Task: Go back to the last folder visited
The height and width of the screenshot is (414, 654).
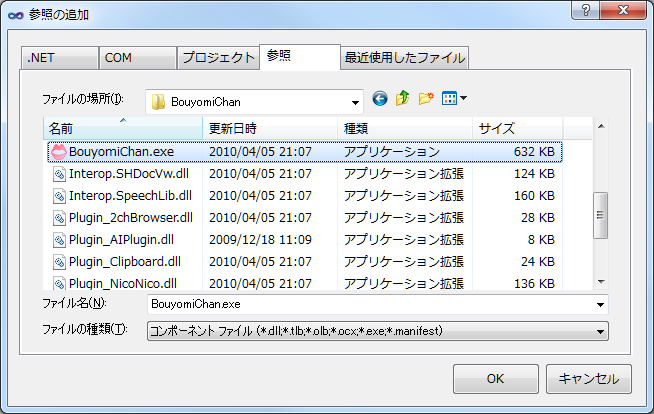Action: tap(380, 99)
